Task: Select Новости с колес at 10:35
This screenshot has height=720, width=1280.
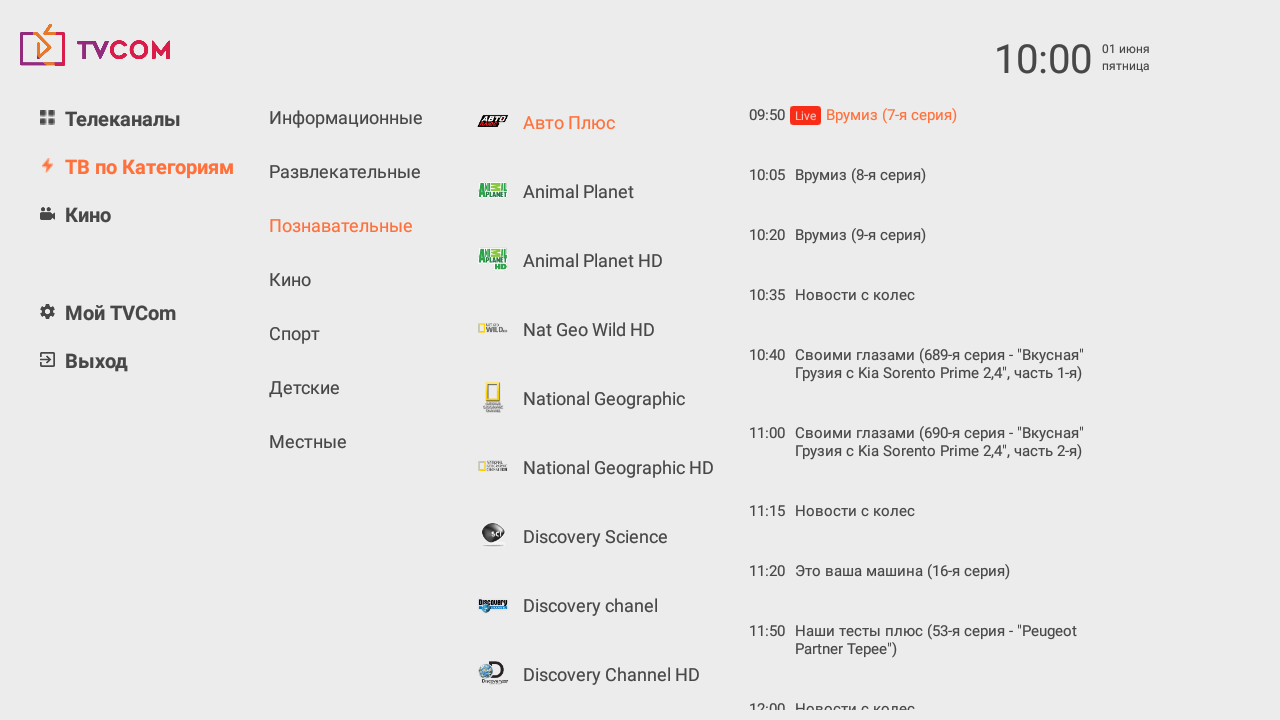Action: 855,295
